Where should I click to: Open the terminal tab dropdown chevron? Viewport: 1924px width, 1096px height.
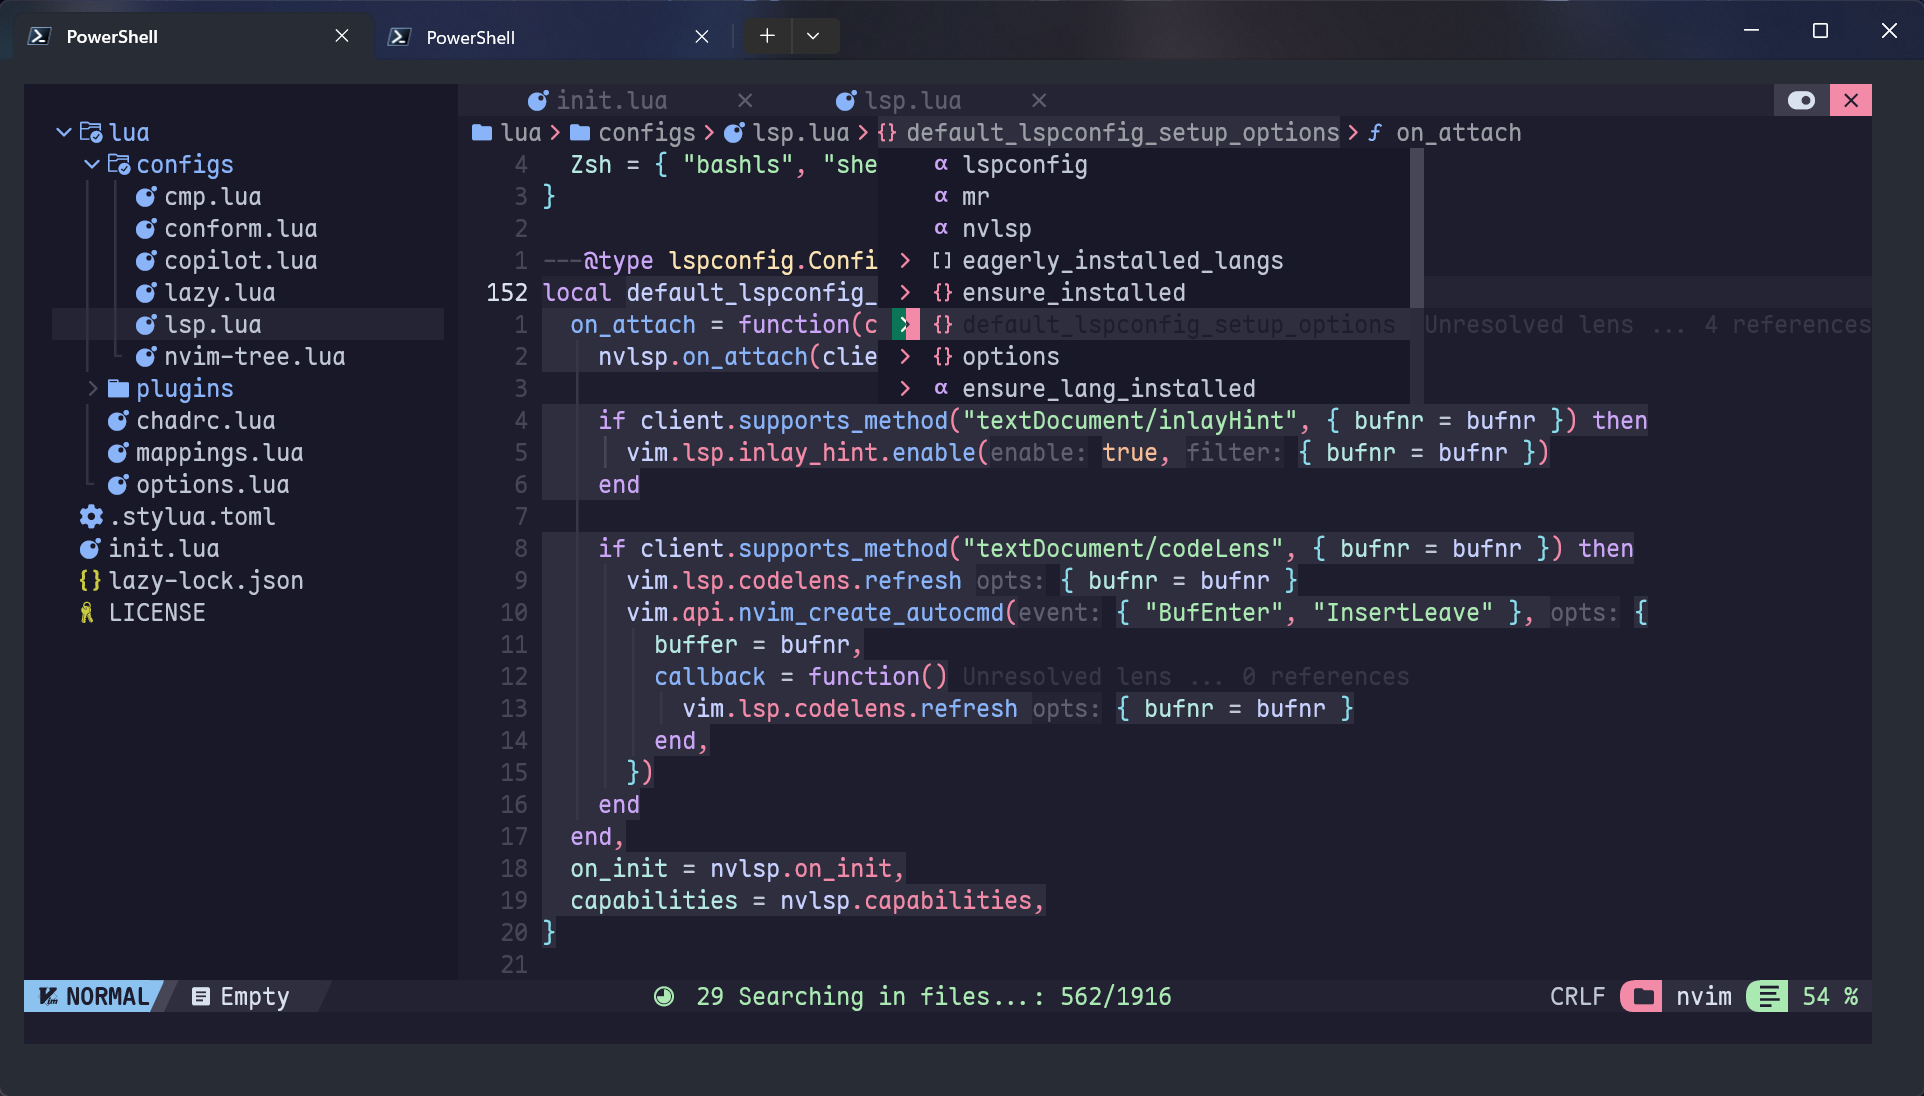click(815, 35)
